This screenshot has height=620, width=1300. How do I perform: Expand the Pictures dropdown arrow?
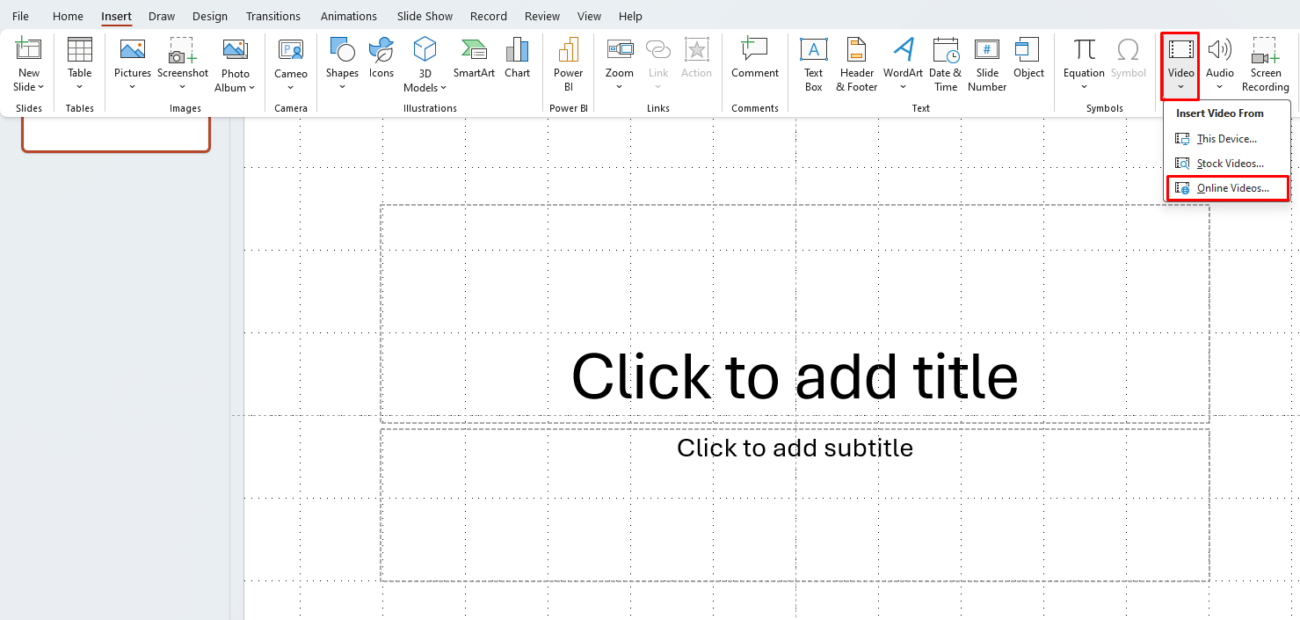(132, 87)
